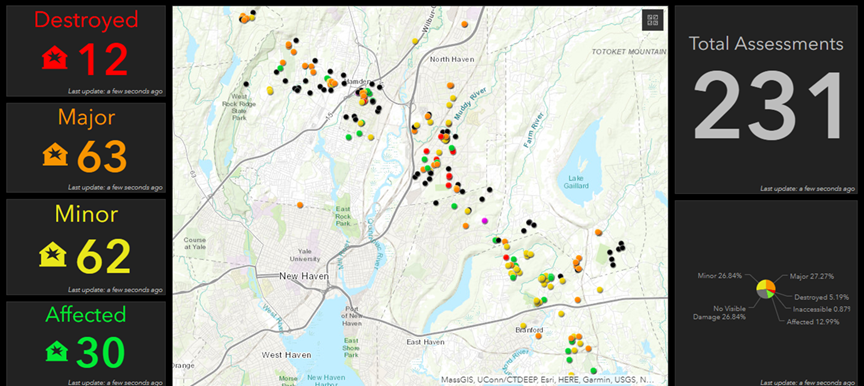Click the yellow Minor title

click(87, 214)
